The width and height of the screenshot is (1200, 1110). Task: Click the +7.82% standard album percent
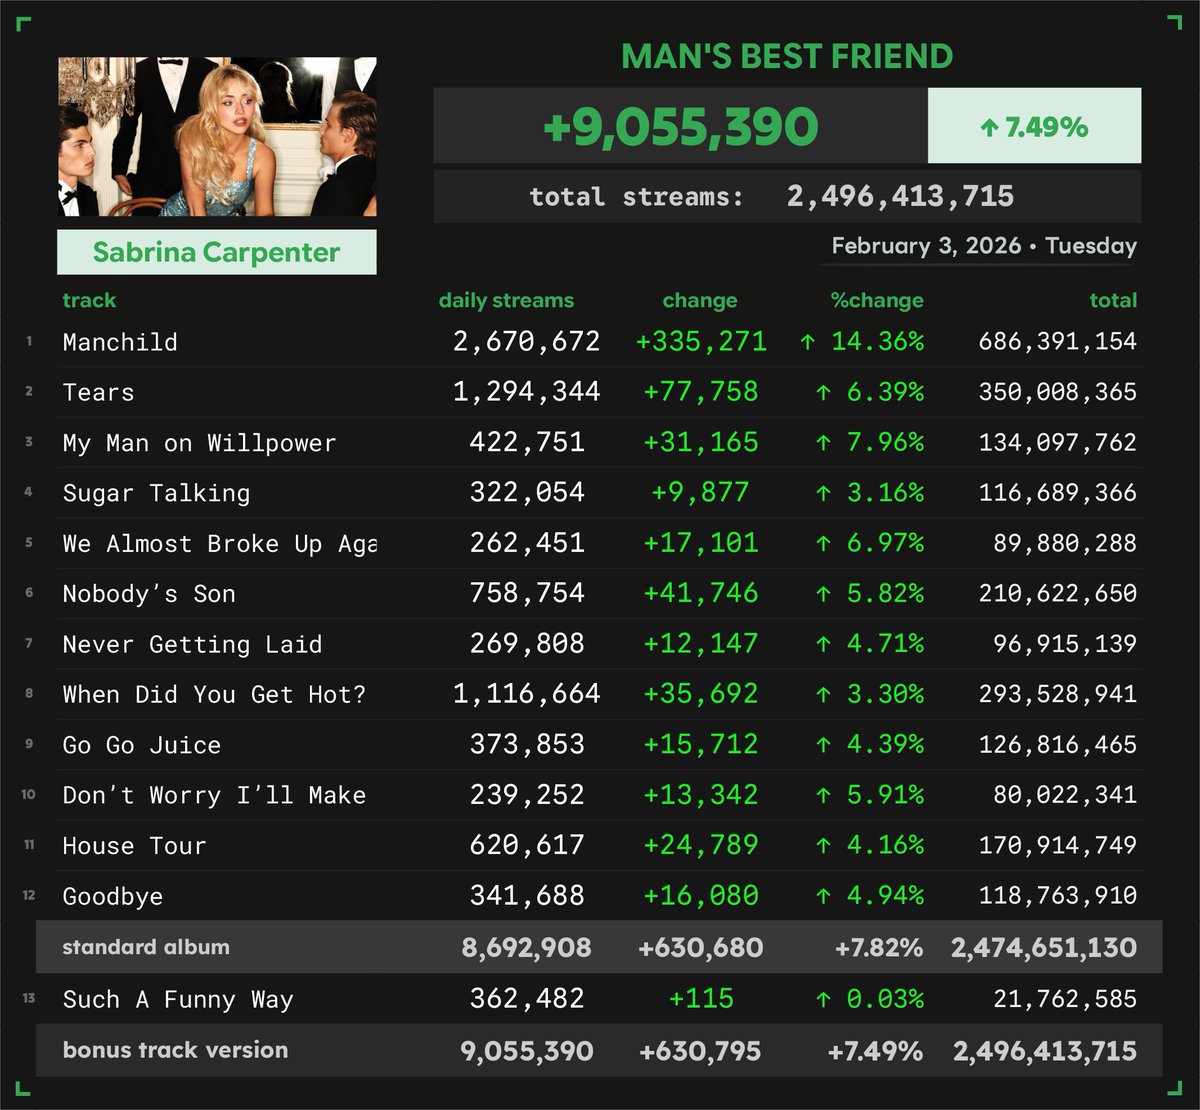tap(879, 948)
